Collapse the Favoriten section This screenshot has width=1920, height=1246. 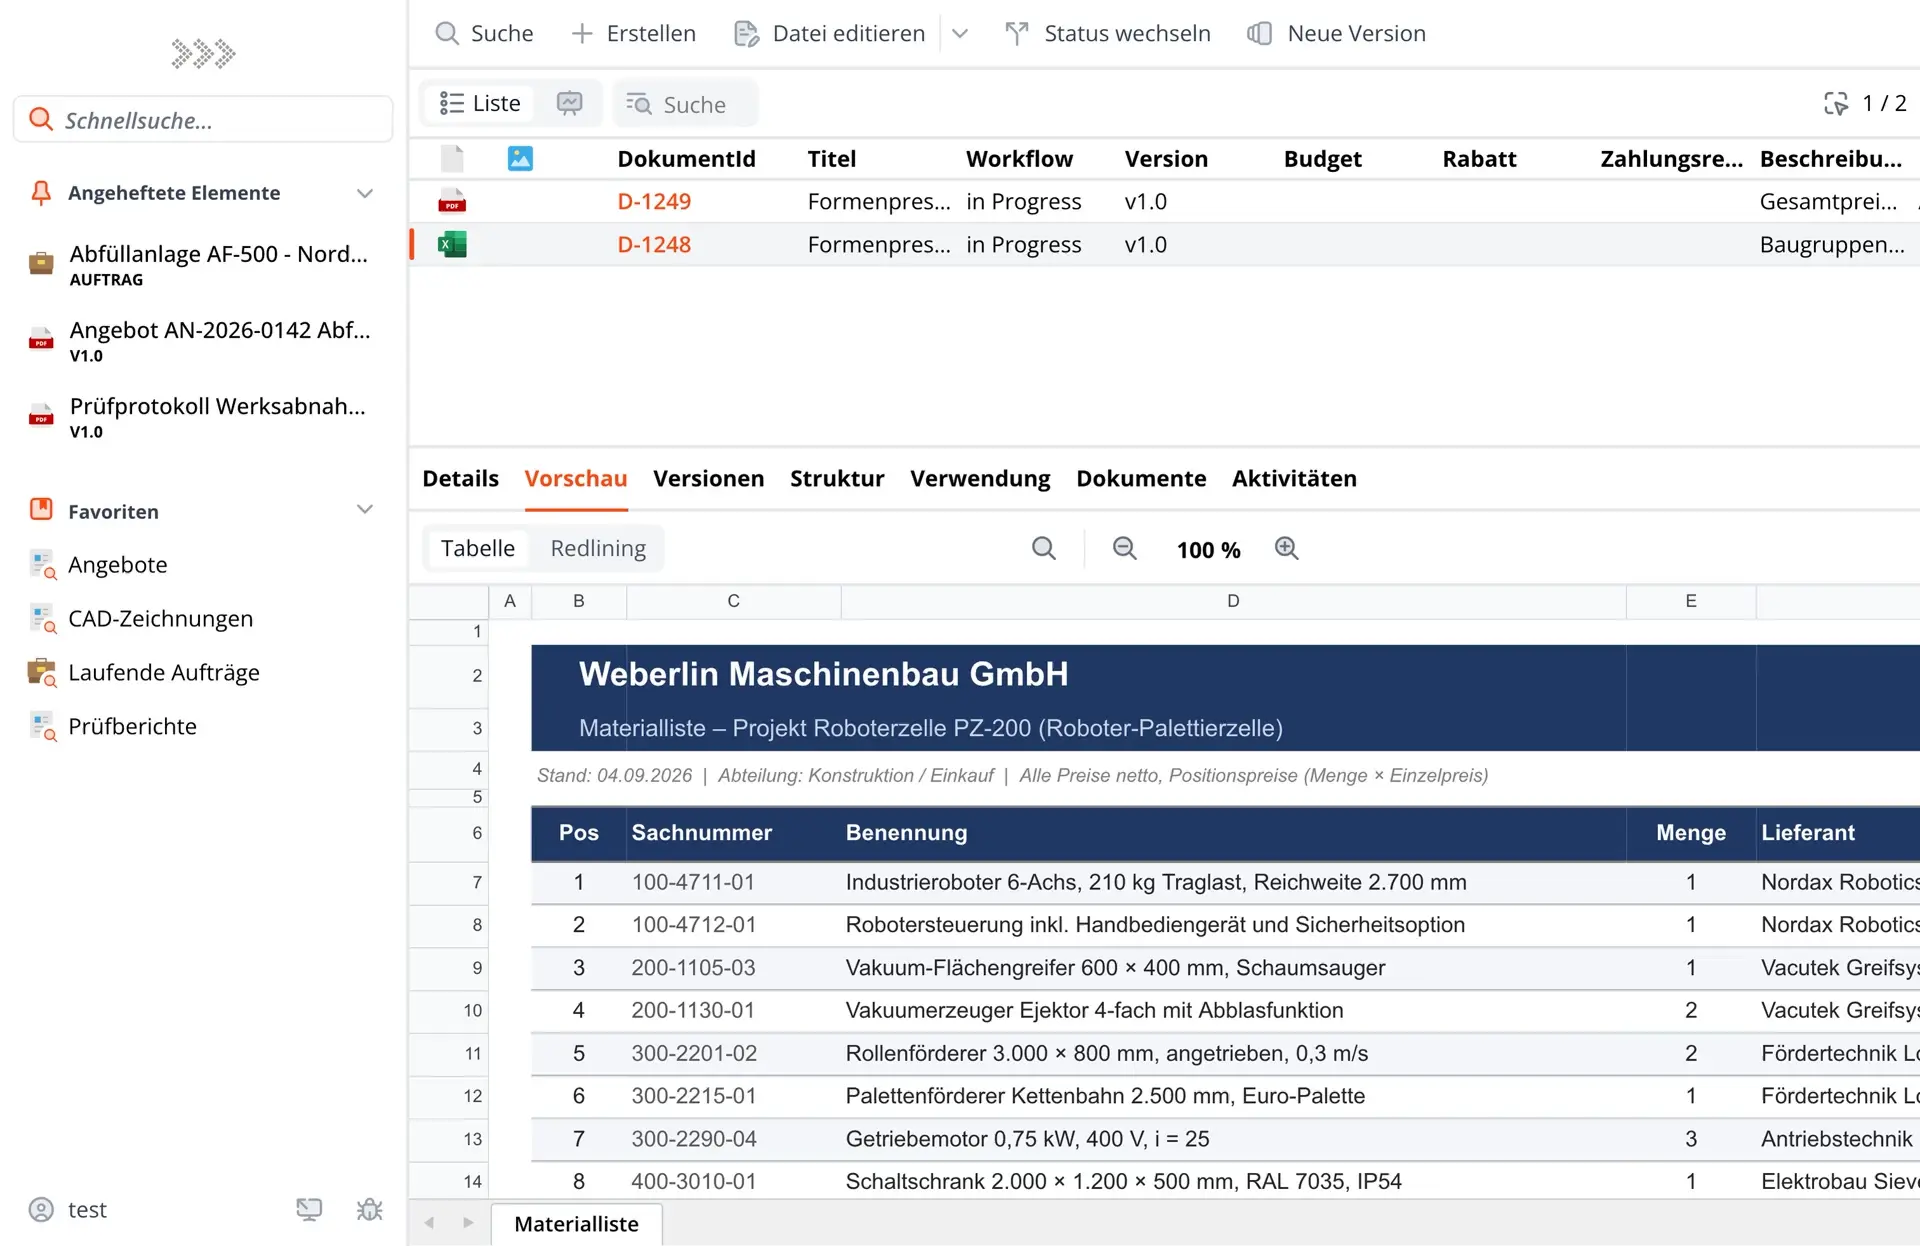365,510
